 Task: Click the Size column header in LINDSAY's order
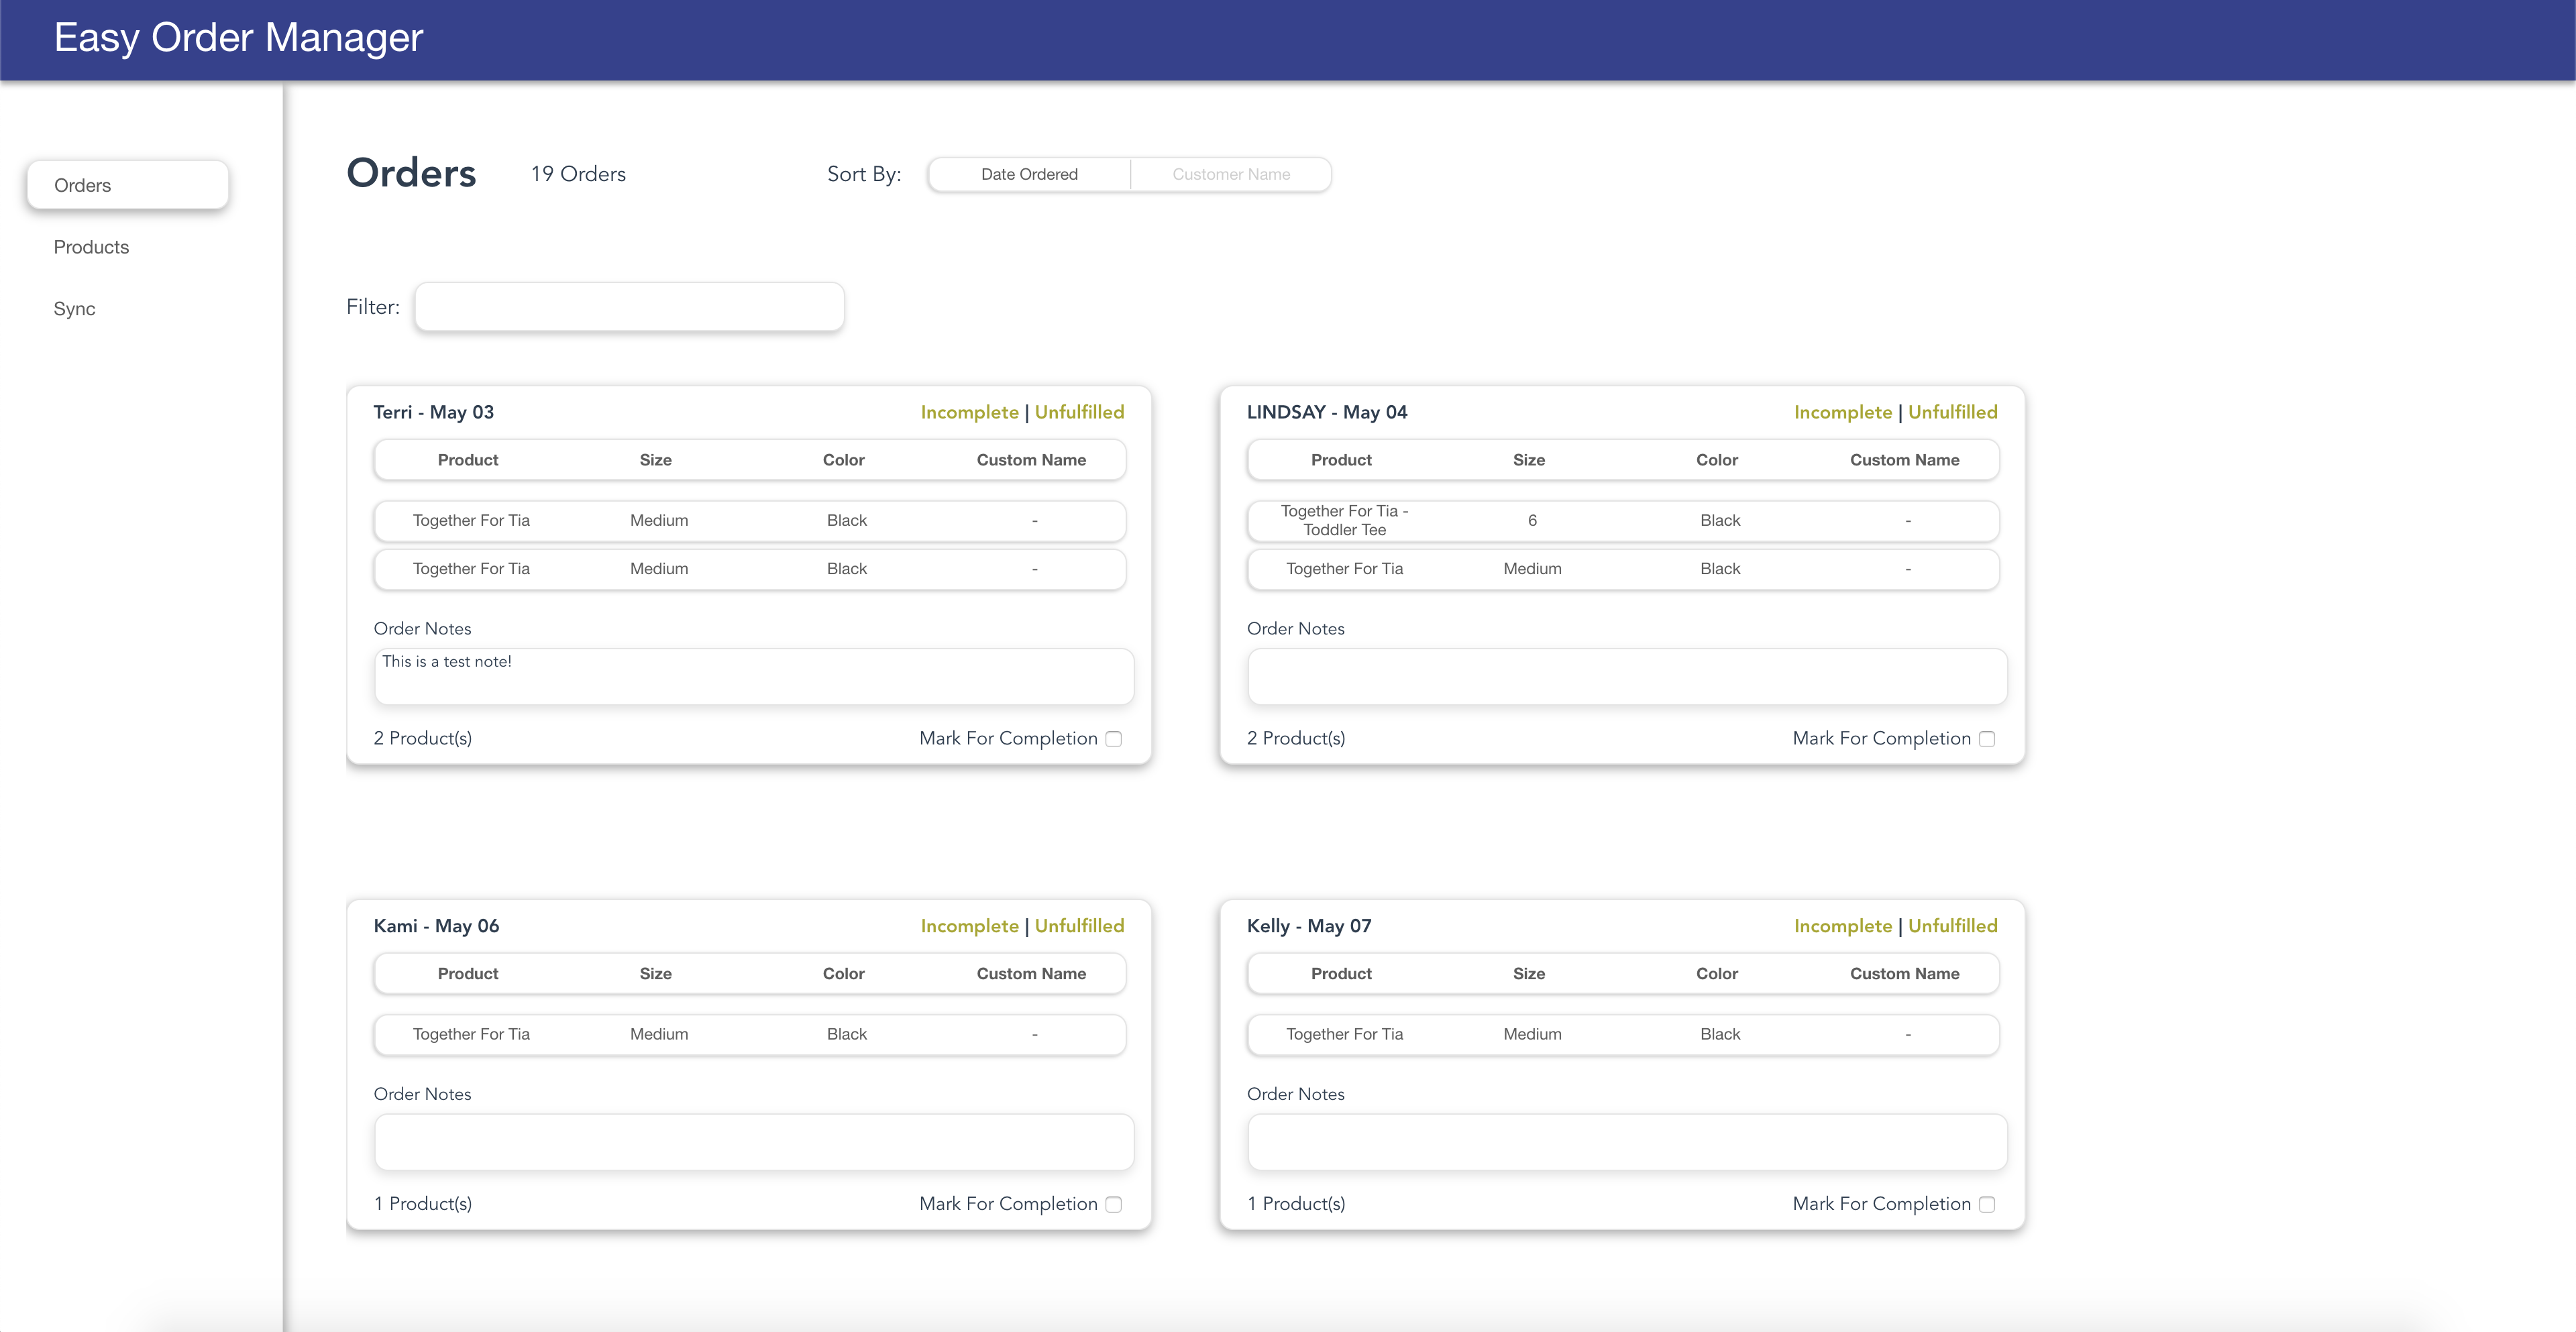point(1528,460)
